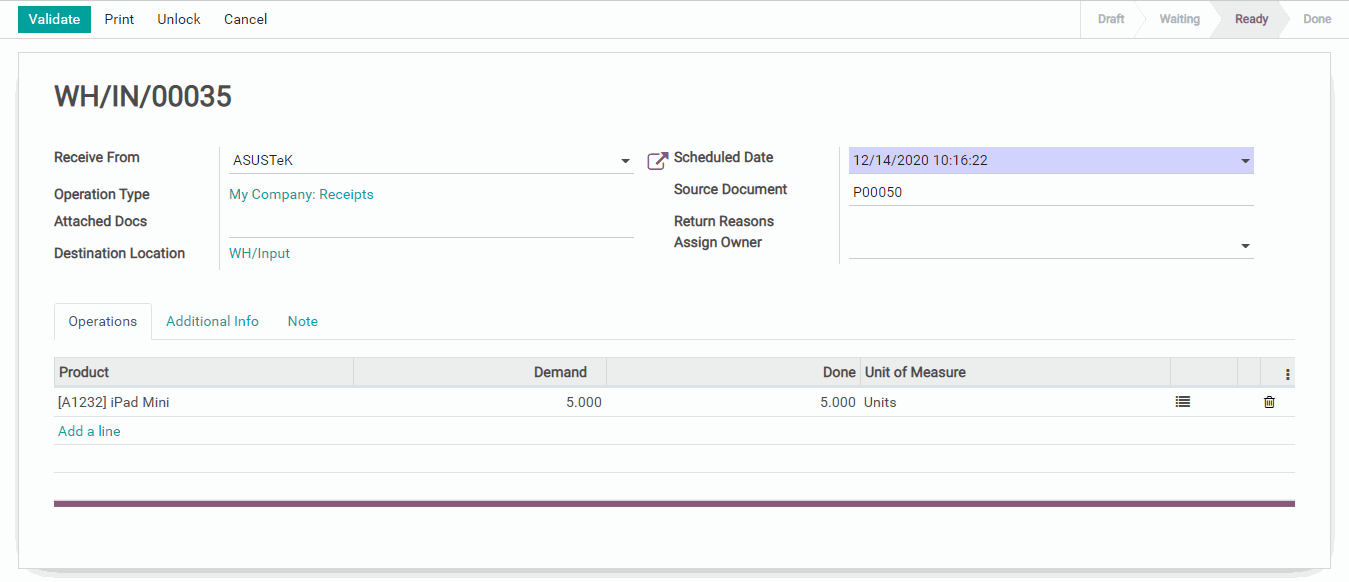Image resolution: width=1349 pixels, height=582 pixels.
Task: Delete the iPad Mini line with trash icon
Action: pyautogui.click(x=1269, y=402)
